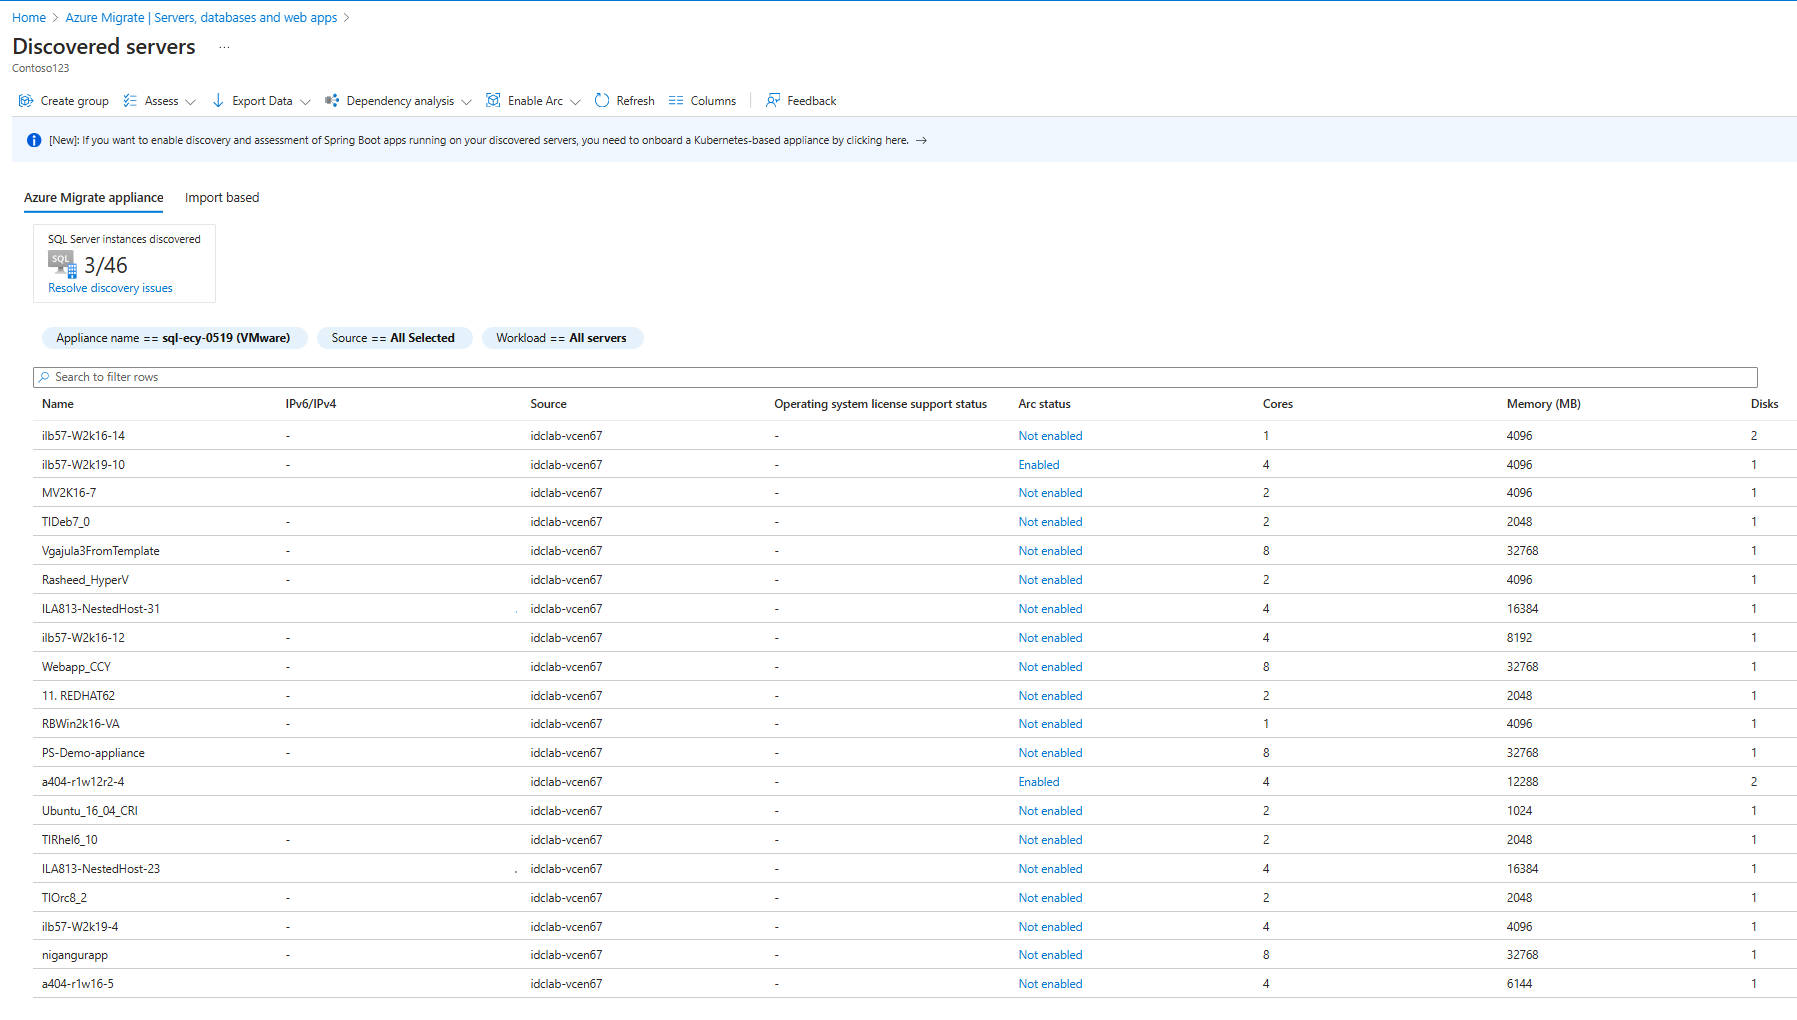This screenshot has height=1020, width=1797.
Task: Click the Workload All servers filter
Action: pyautogui.click(x=561, y=338)
